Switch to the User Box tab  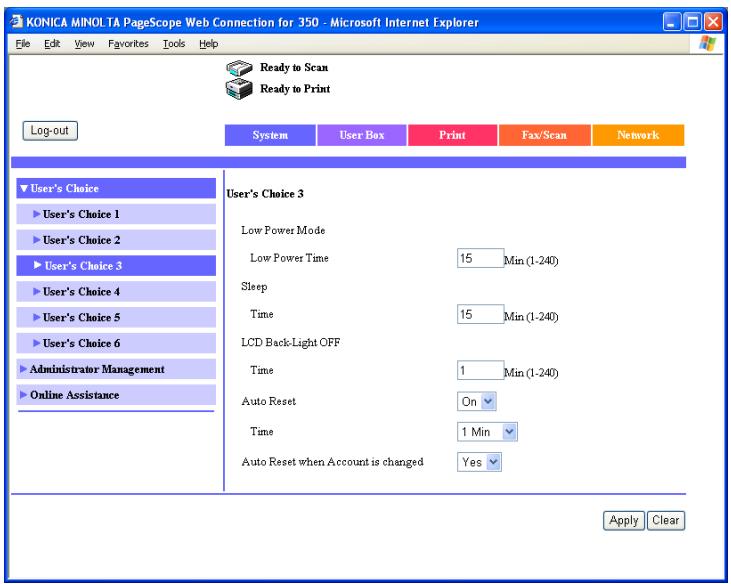click(362, 135)
